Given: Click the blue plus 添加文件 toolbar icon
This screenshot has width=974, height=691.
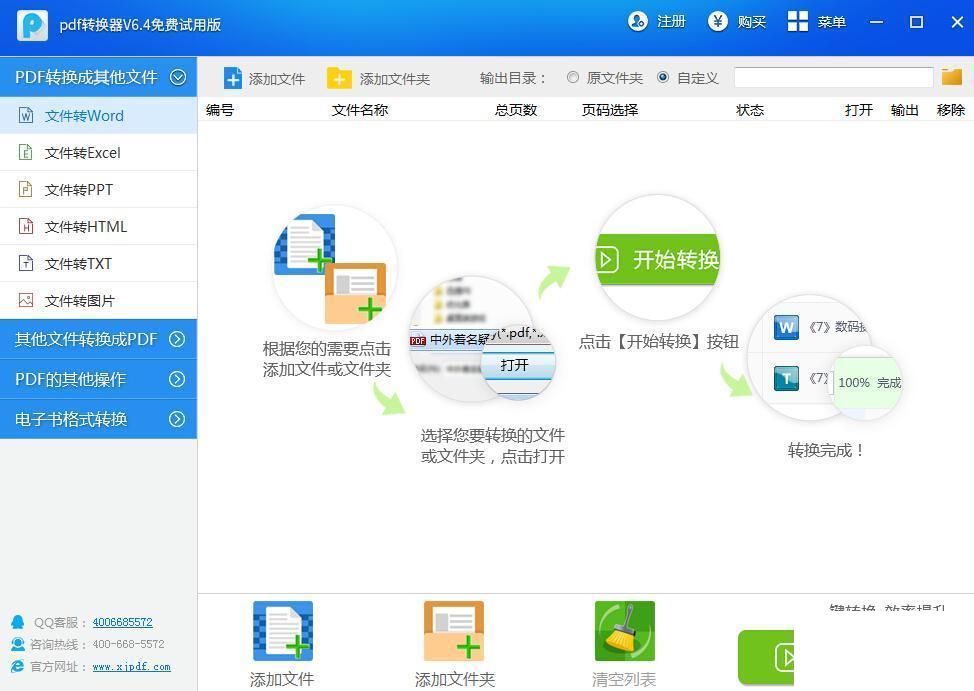Looking at the screenshot, I should click(233, 78).
